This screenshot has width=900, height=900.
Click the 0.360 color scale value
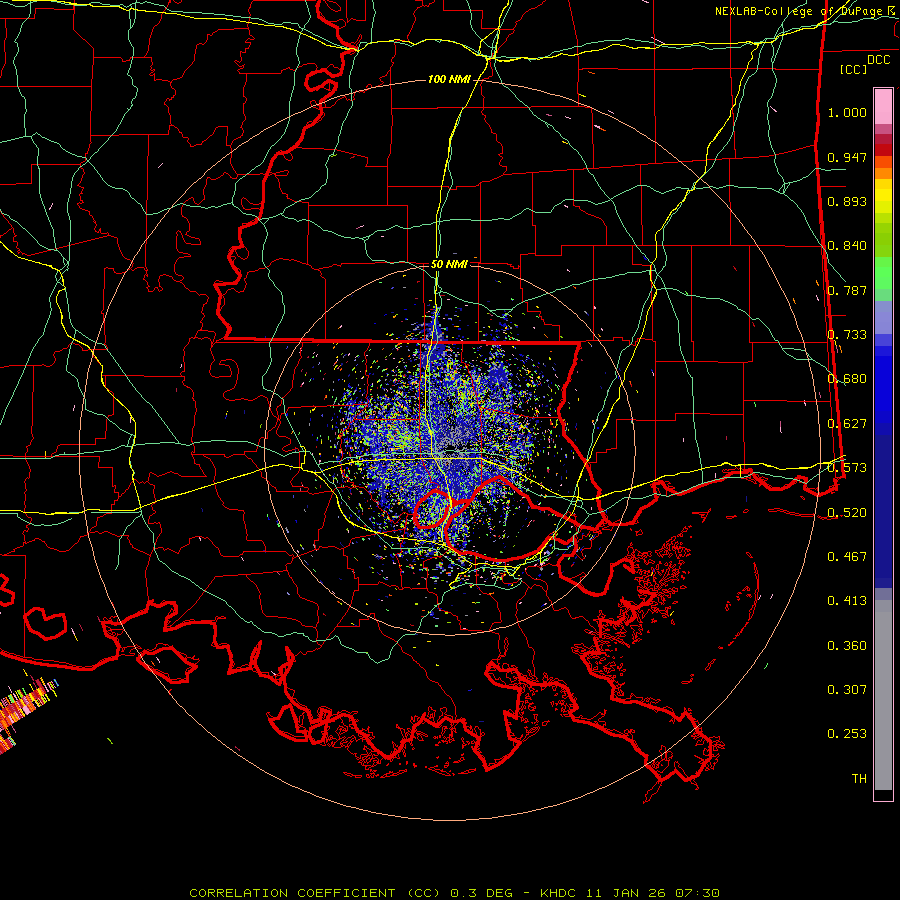(847, 646)
